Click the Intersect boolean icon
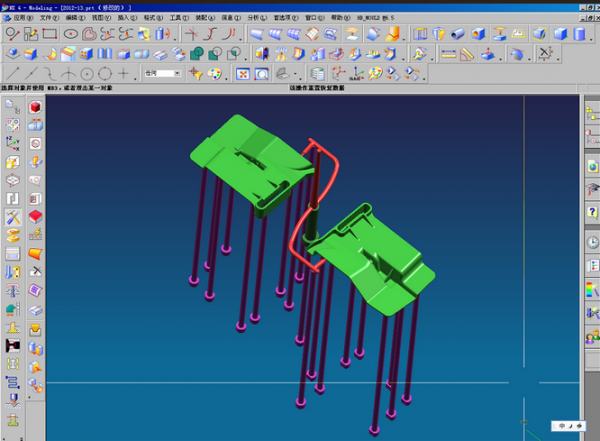Image resolution: width=600 pixels, height=441 pixels. (x=234, y=54)
